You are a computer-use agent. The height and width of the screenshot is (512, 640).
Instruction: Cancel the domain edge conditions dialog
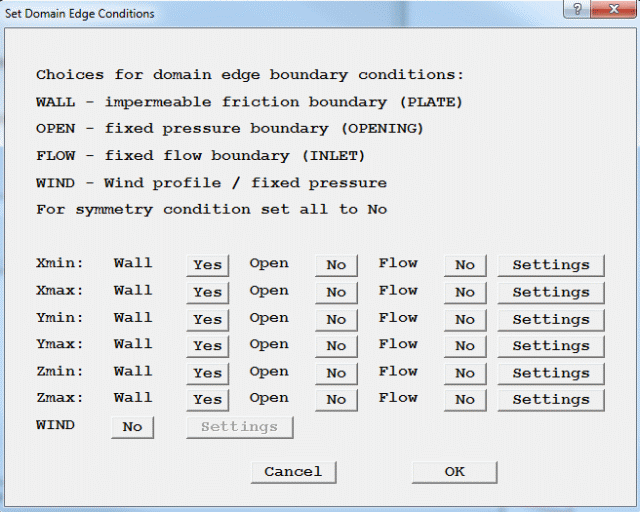click(x=293, y=471)
